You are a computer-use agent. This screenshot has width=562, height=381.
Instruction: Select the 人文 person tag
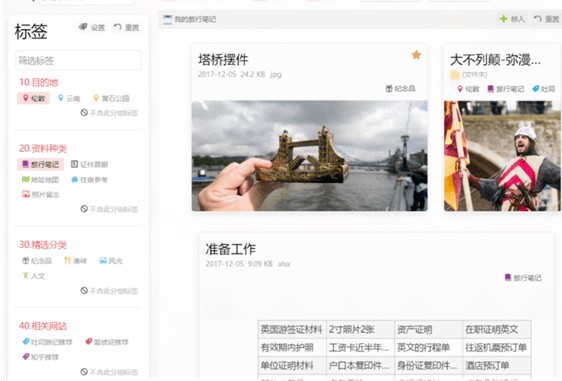pos(33,276)
